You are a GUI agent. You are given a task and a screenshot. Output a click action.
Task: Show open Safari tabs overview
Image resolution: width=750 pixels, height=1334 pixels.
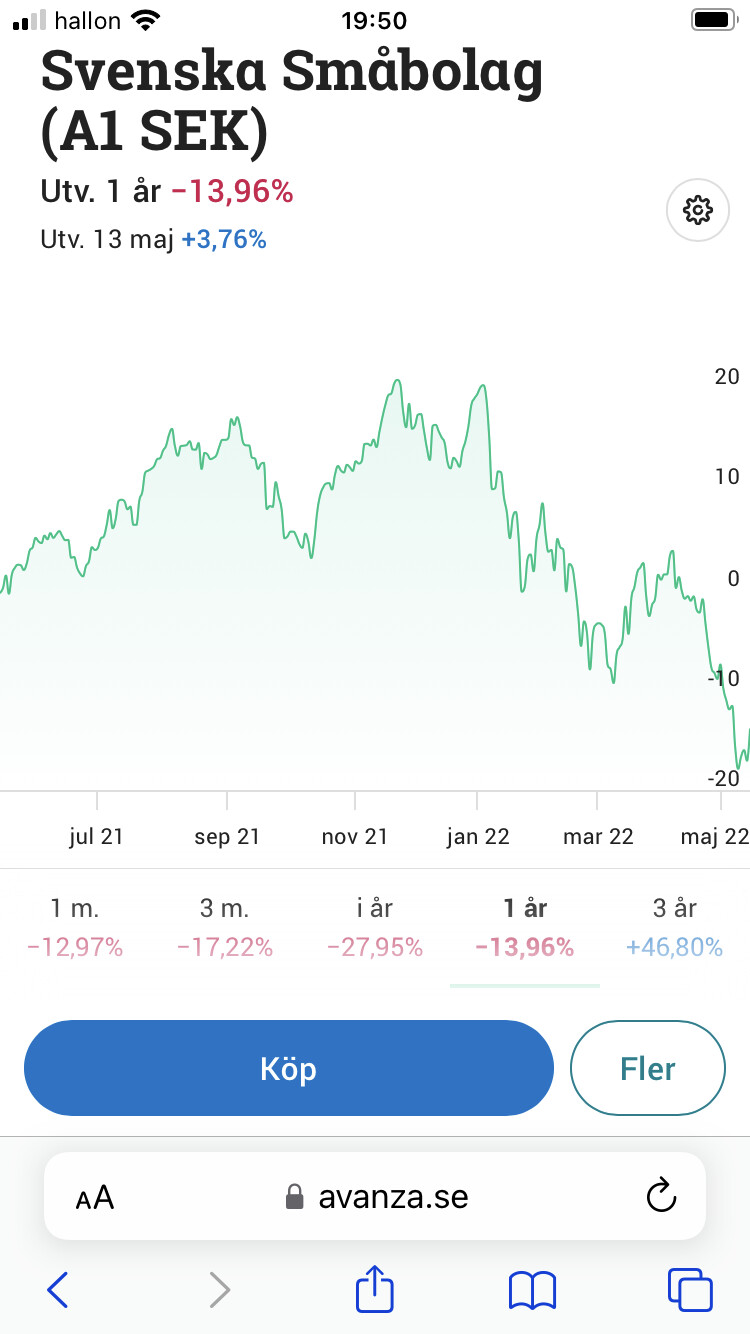pos(689,1289)
